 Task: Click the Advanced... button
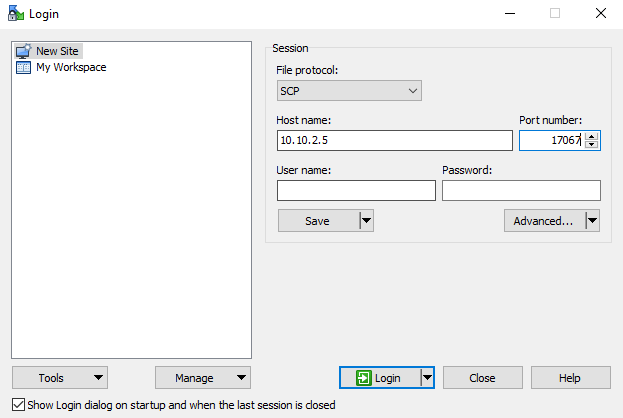click(x=544, y=221)
